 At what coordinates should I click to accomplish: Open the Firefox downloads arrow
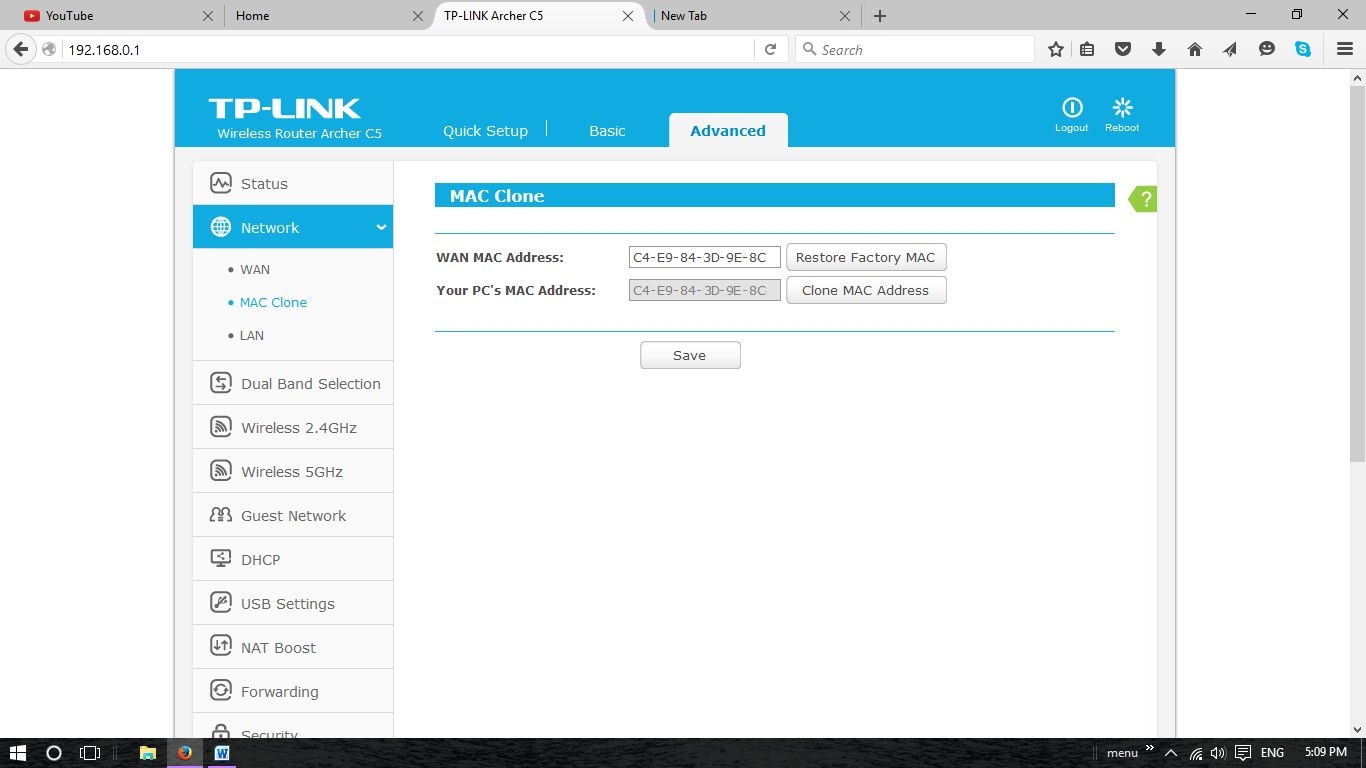coord(1159,49)
